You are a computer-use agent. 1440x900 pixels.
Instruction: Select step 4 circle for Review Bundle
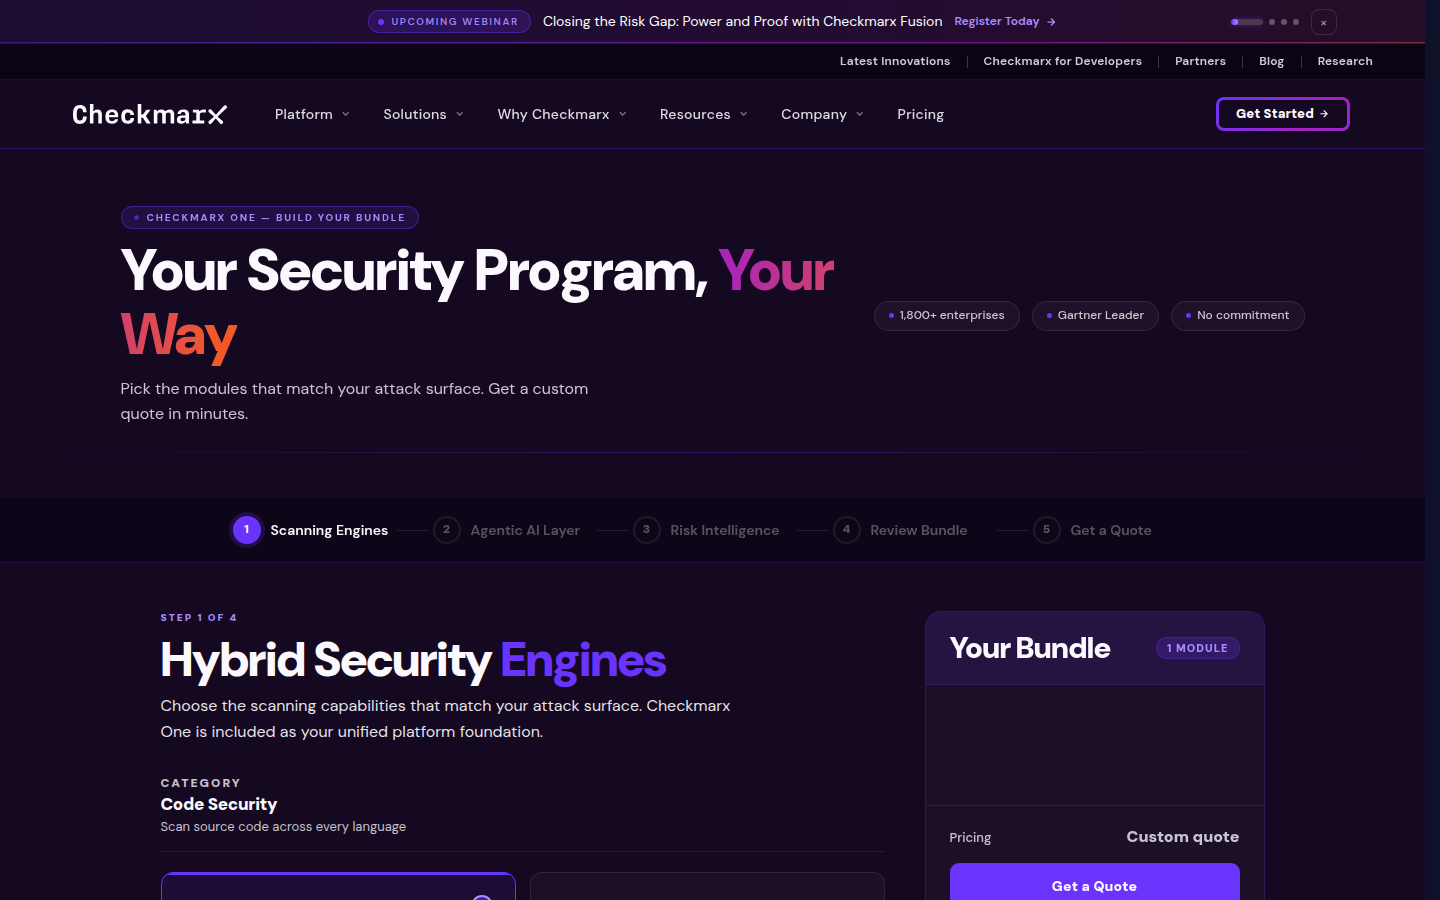point(846,530)
